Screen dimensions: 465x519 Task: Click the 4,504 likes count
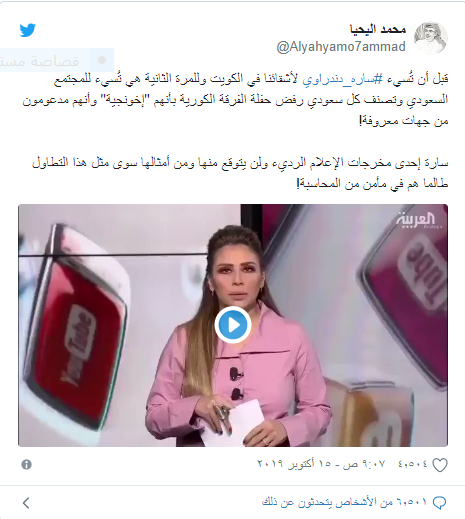pyautogui.click(x=412, y=464)
